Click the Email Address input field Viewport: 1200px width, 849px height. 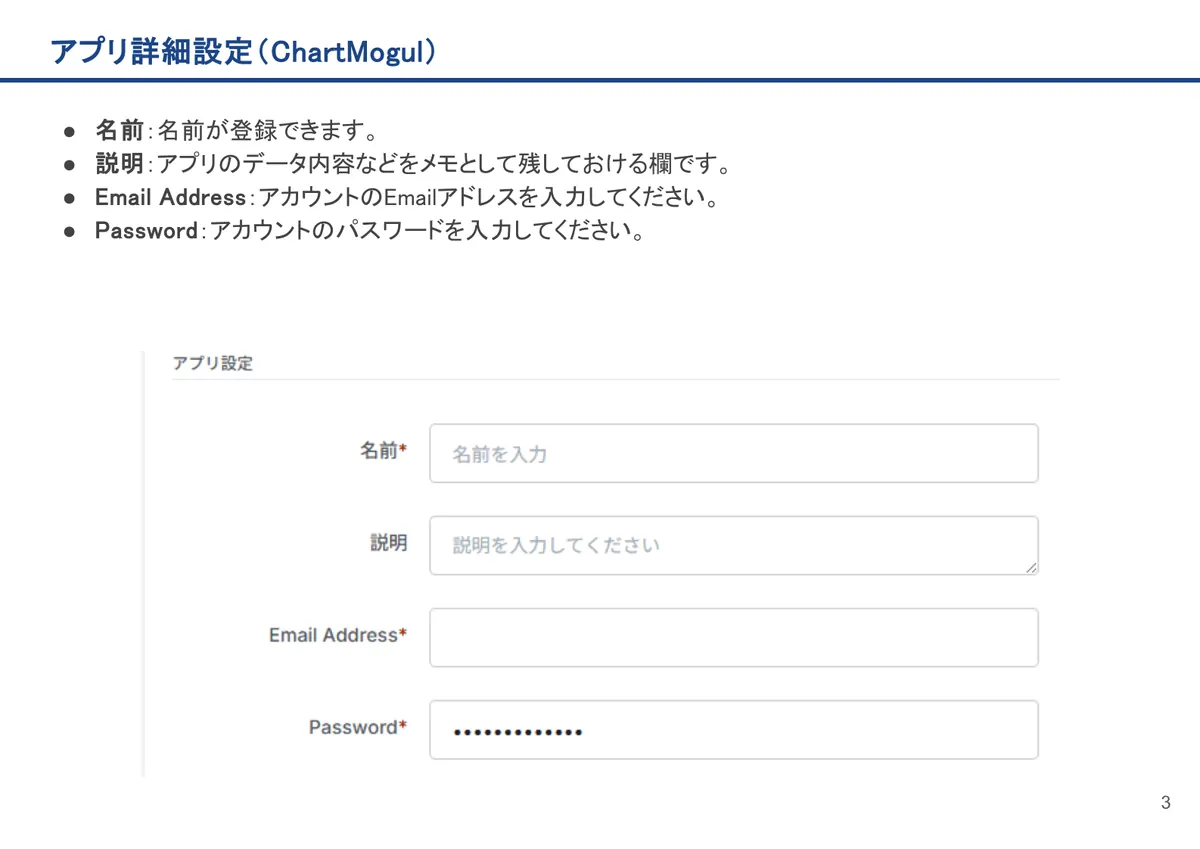(x=734, y=637)
